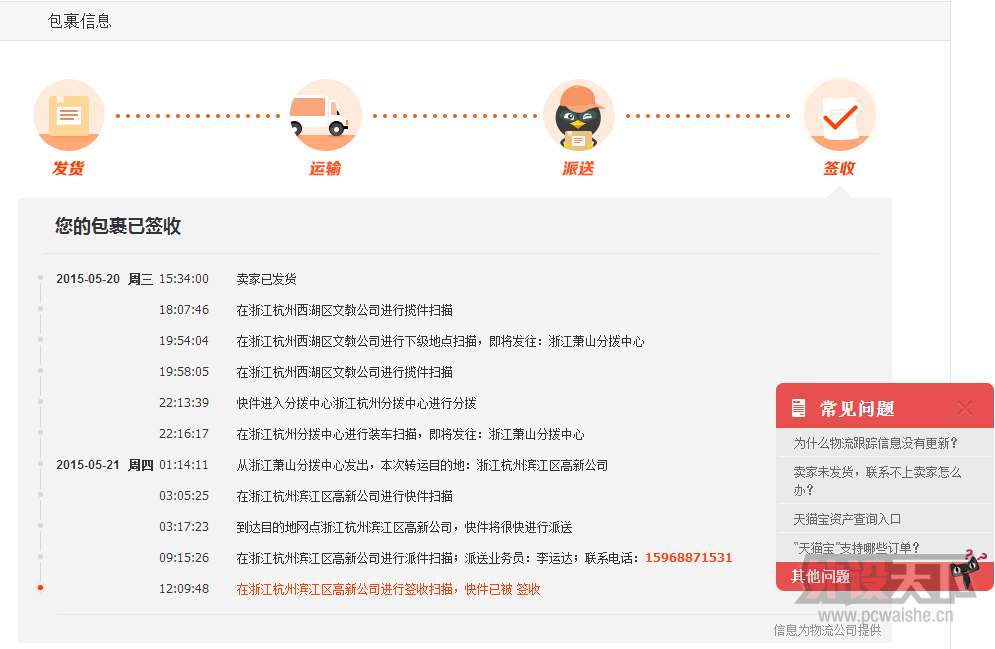
Task: Click the Tmall cat mascot icon
Action: [x=967, y=568]
